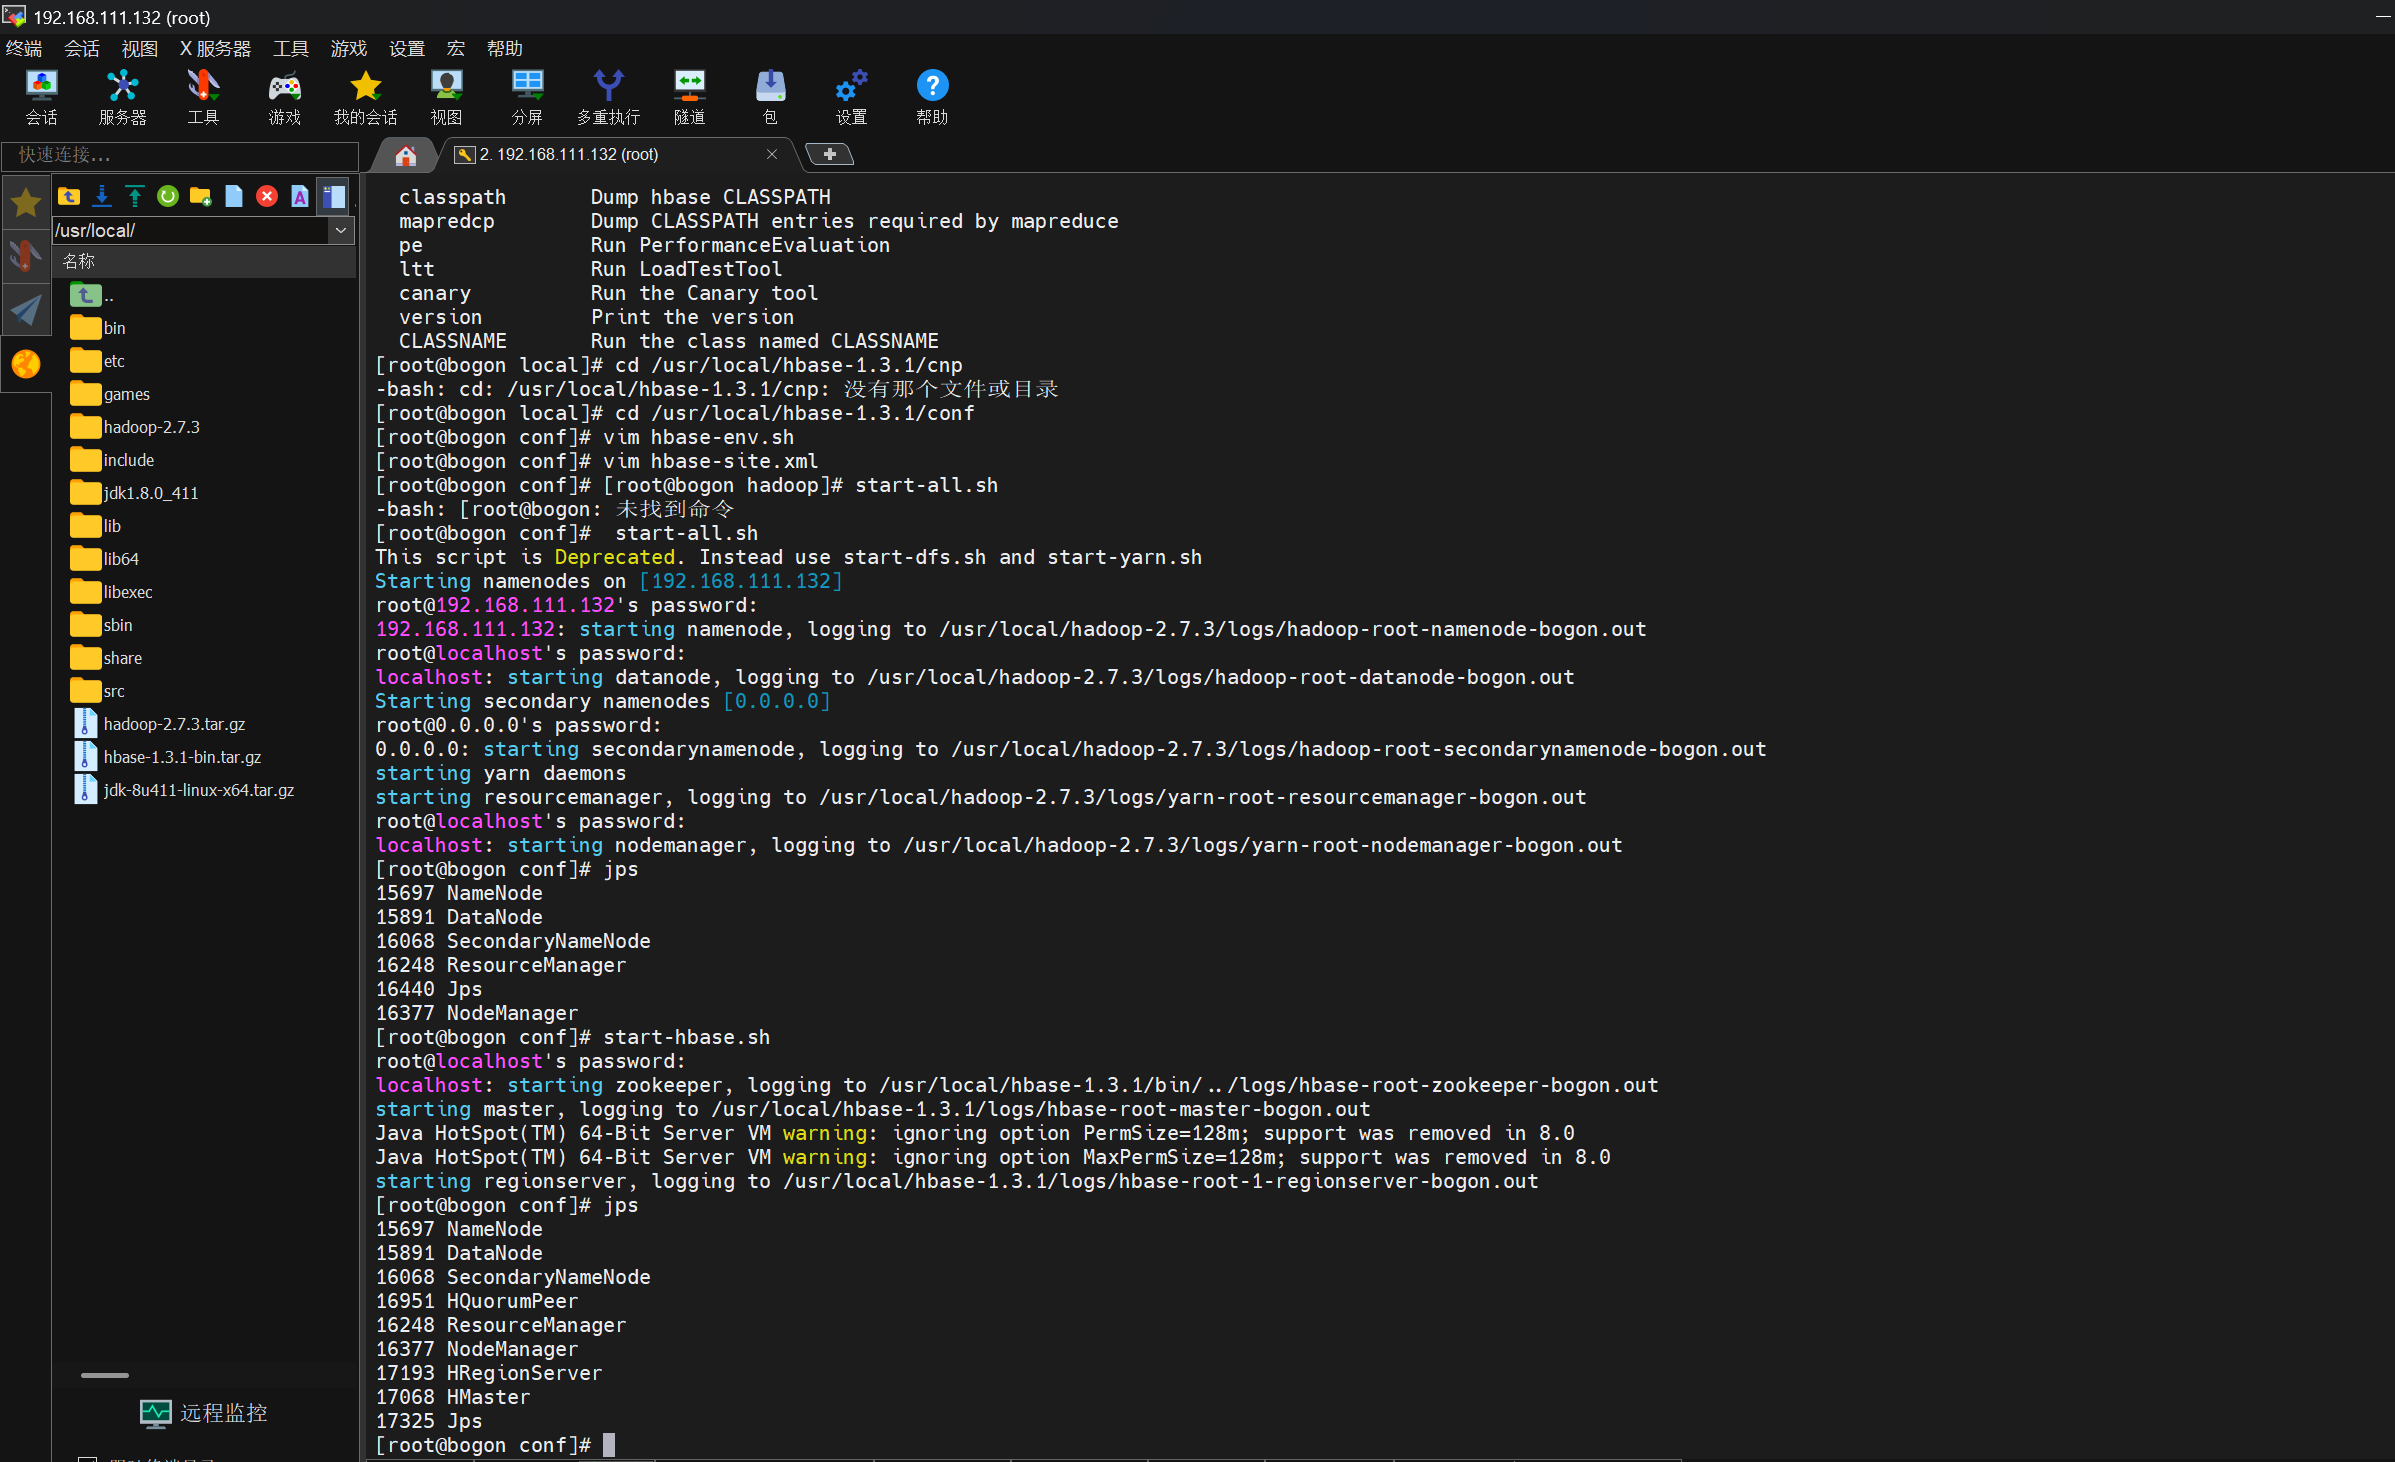This screenshot has width=2395, height=1462.
Task: Open the Multi-execution (多重执行) toolbar icon
Action: (x=608, y=97)
